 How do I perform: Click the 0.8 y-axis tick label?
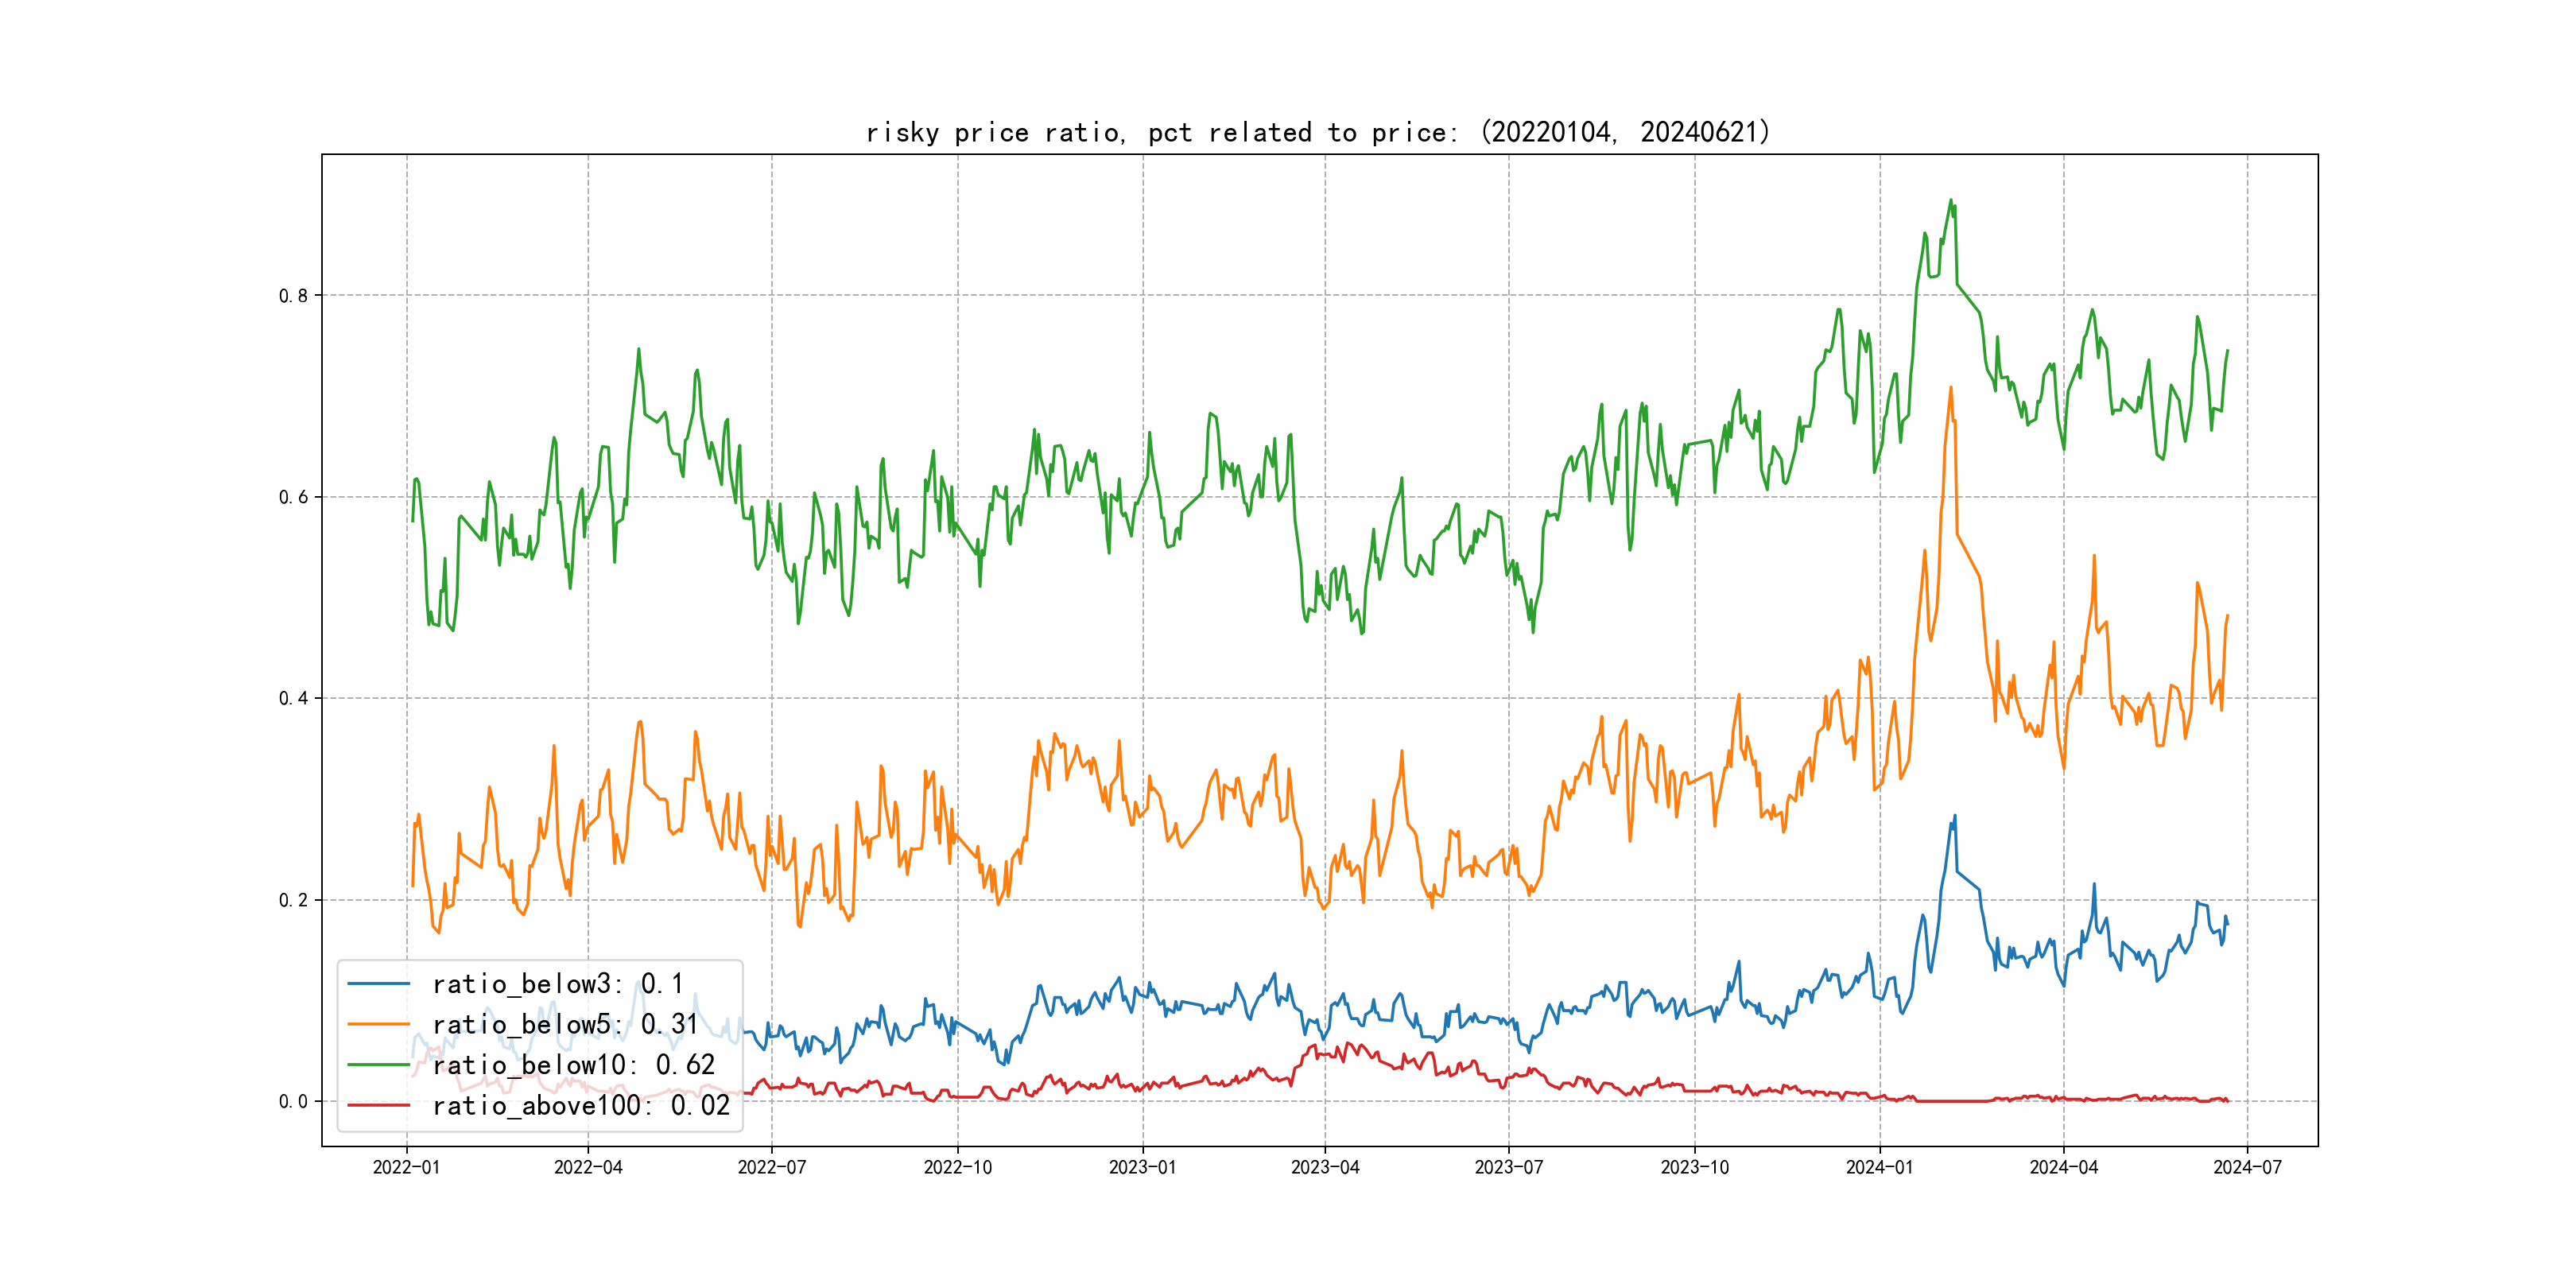[293, 296]
